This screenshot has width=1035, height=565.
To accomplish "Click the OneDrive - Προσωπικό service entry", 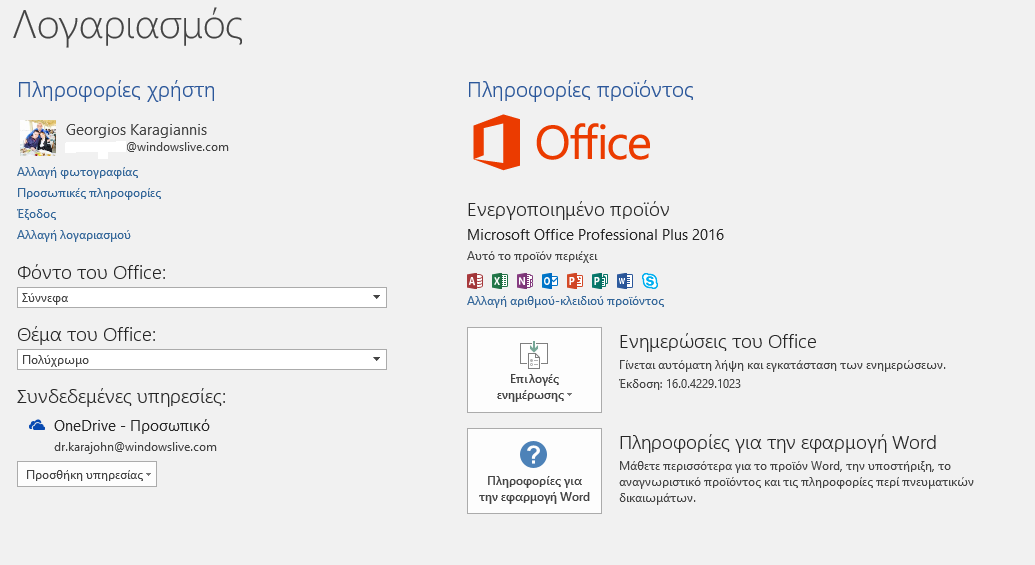I will click(x=132, y=426).
